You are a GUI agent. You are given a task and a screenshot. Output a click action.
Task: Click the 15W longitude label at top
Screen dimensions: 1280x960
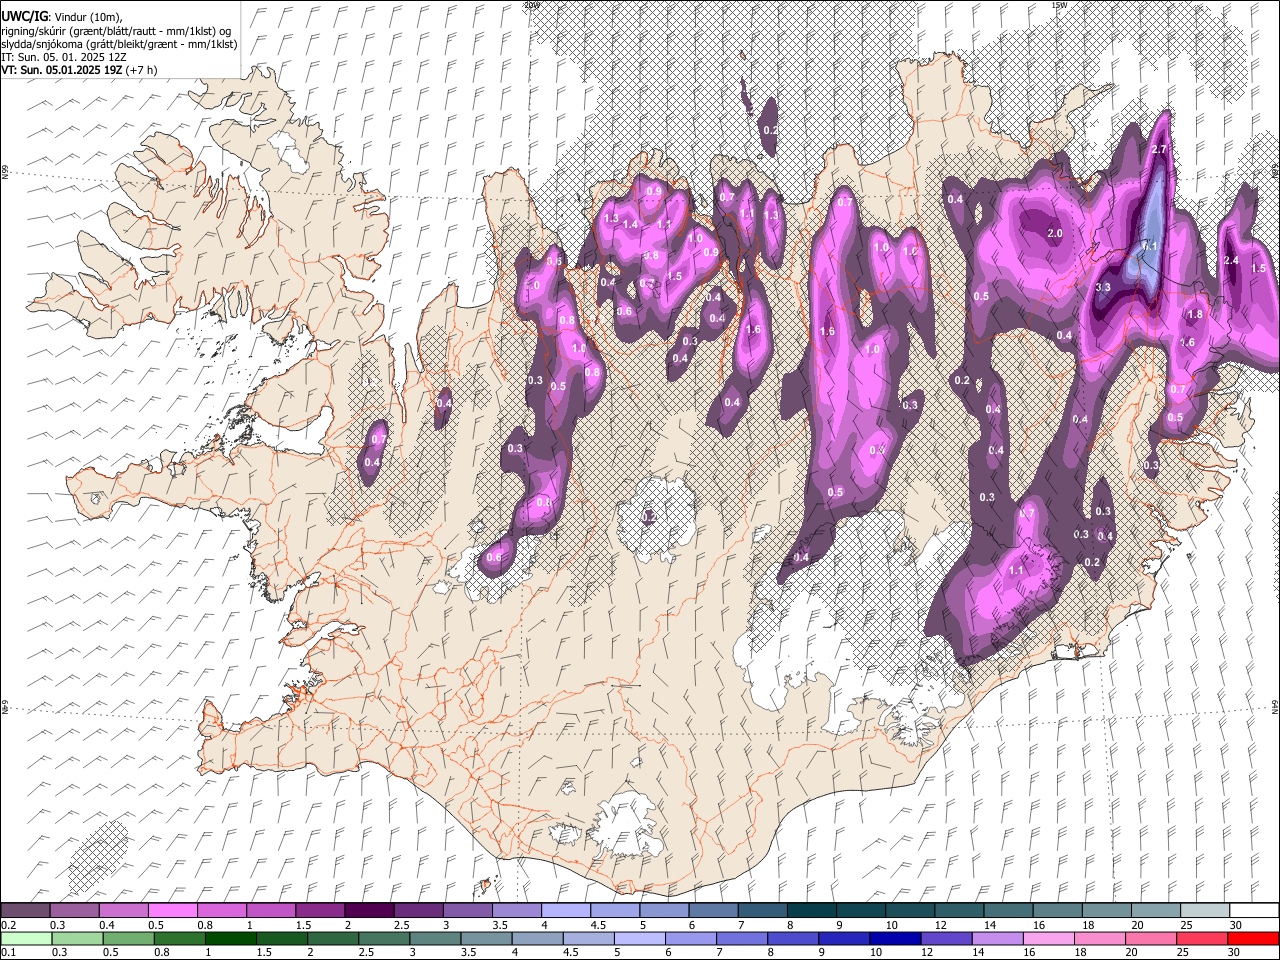tap(1058, 5)
